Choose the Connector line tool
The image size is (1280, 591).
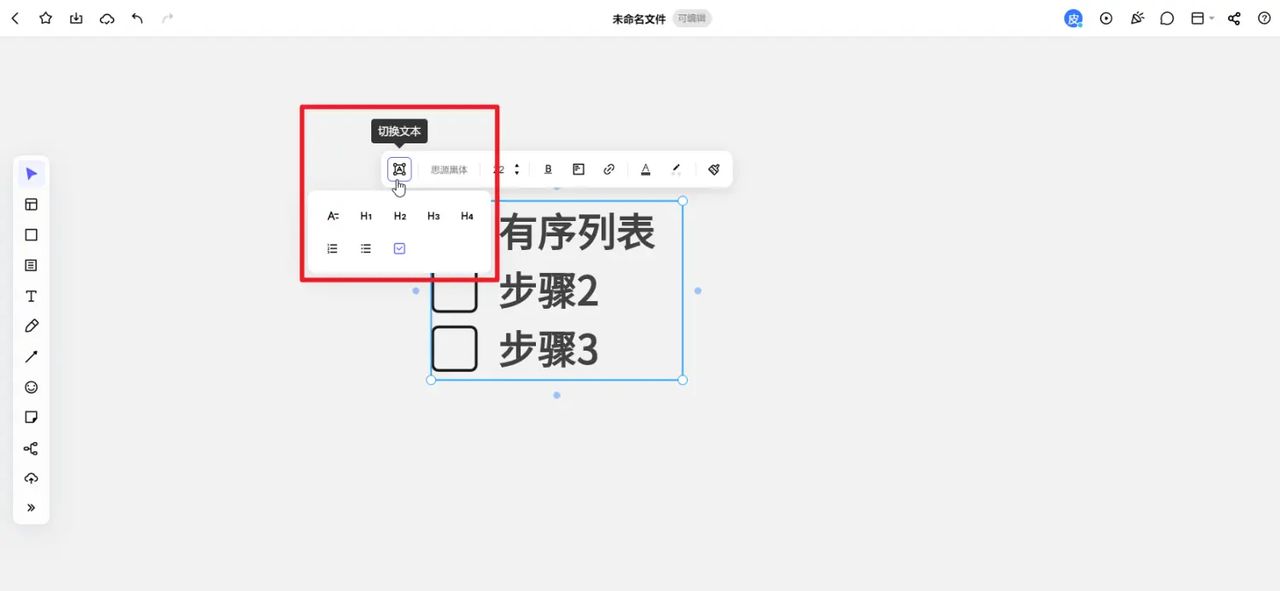pos(31,356)
